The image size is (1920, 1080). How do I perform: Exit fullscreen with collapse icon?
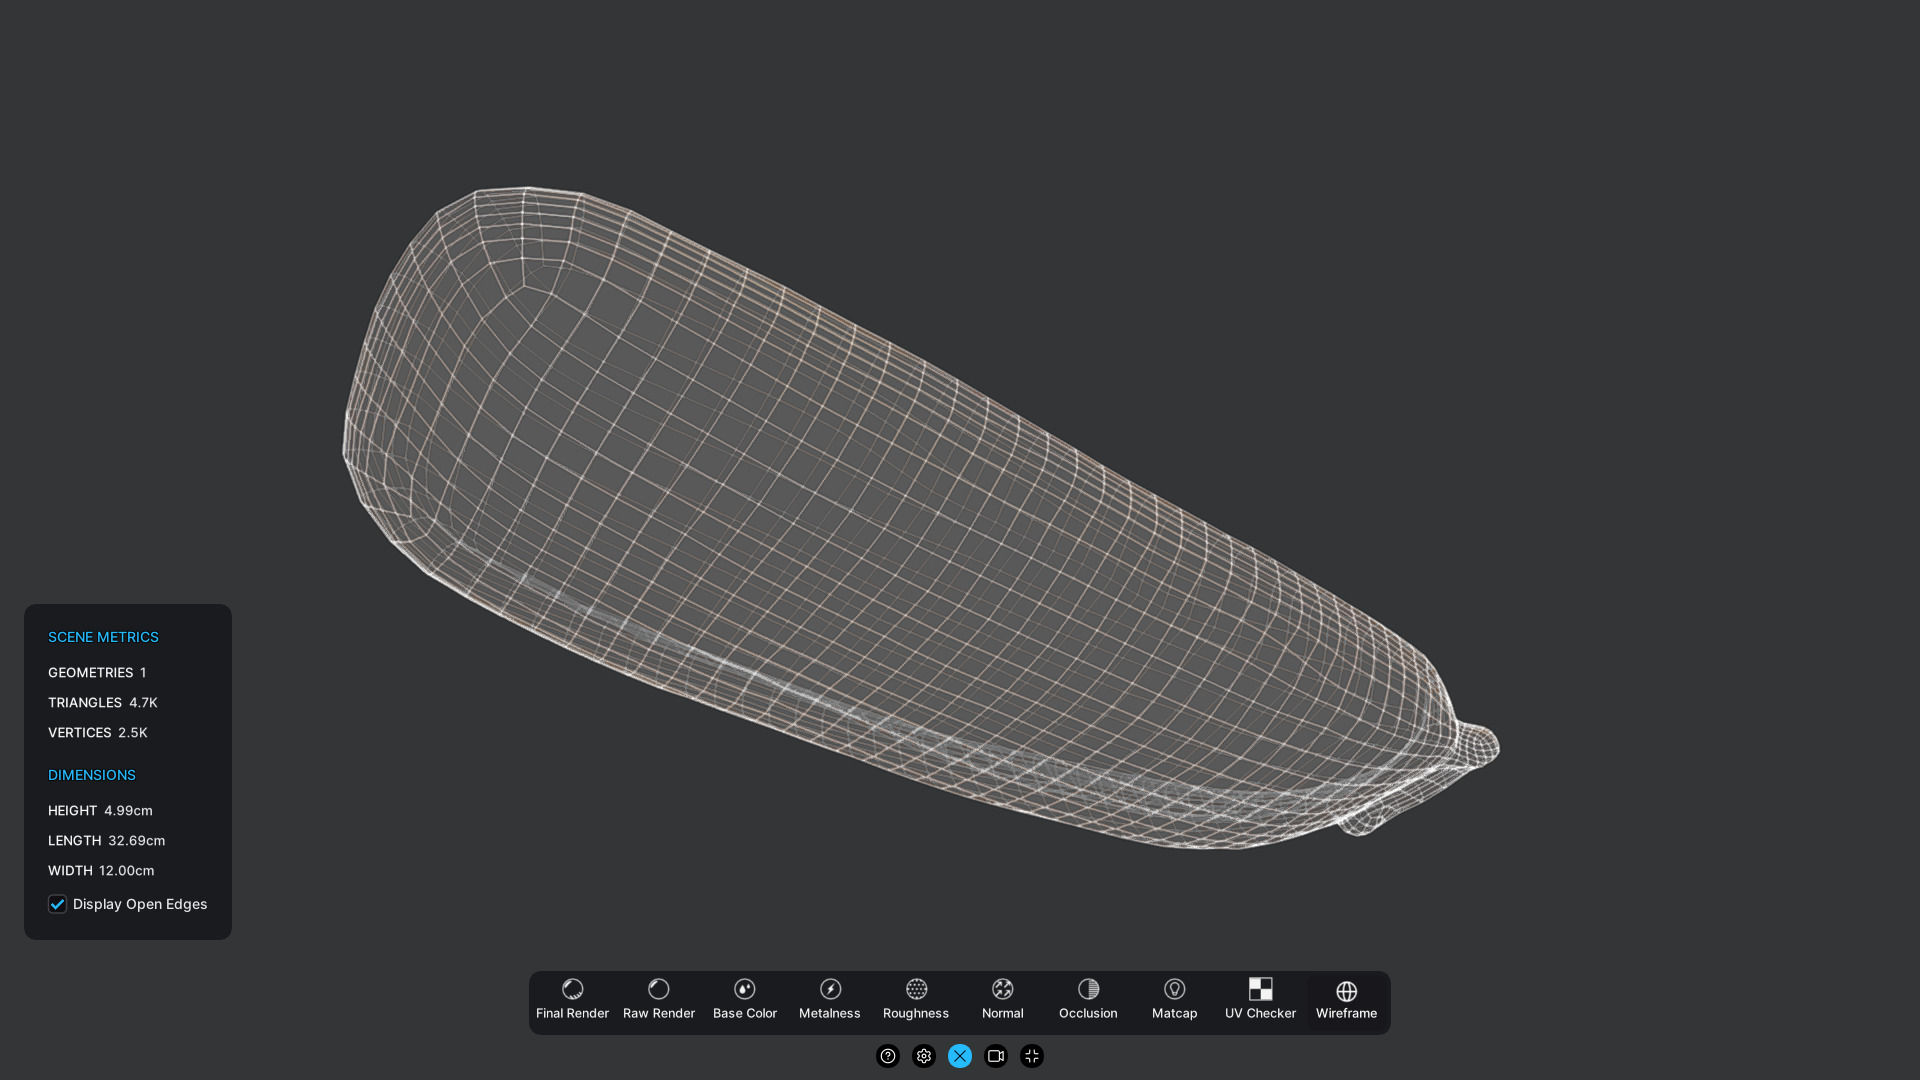tap(1031, 1056)
